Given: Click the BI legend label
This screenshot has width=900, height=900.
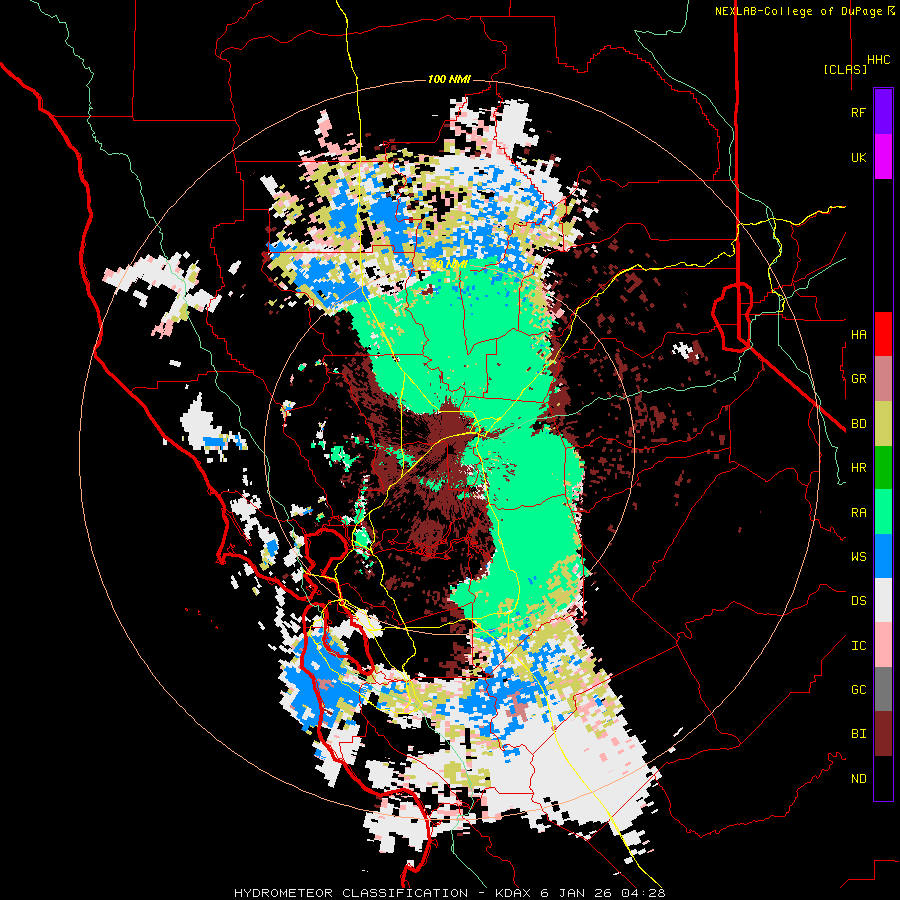Looking at the screenshot, I should click(x=858, y=734).
